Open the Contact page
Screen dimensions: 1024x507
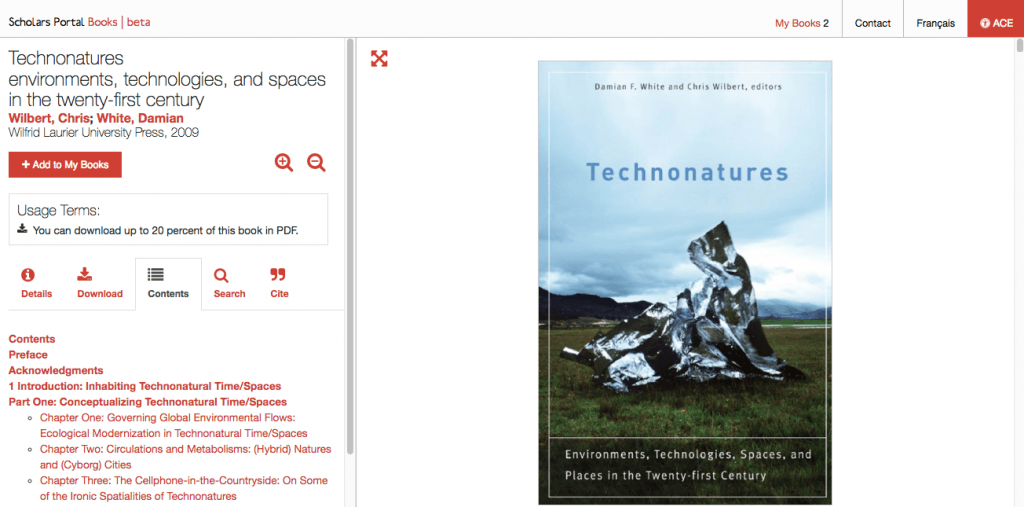click(872, 24)
